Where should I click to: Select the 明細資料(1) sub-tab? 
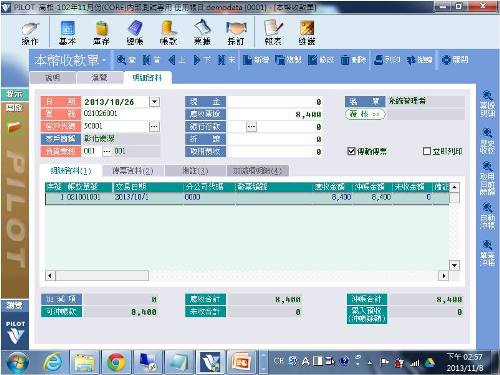click(x=71, y=171)
